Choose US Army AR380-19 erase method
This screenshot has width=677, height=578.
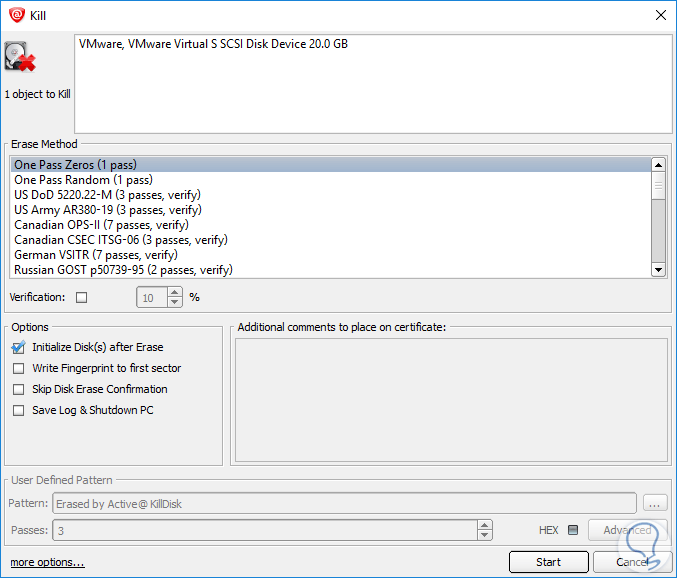click(330, 210)
